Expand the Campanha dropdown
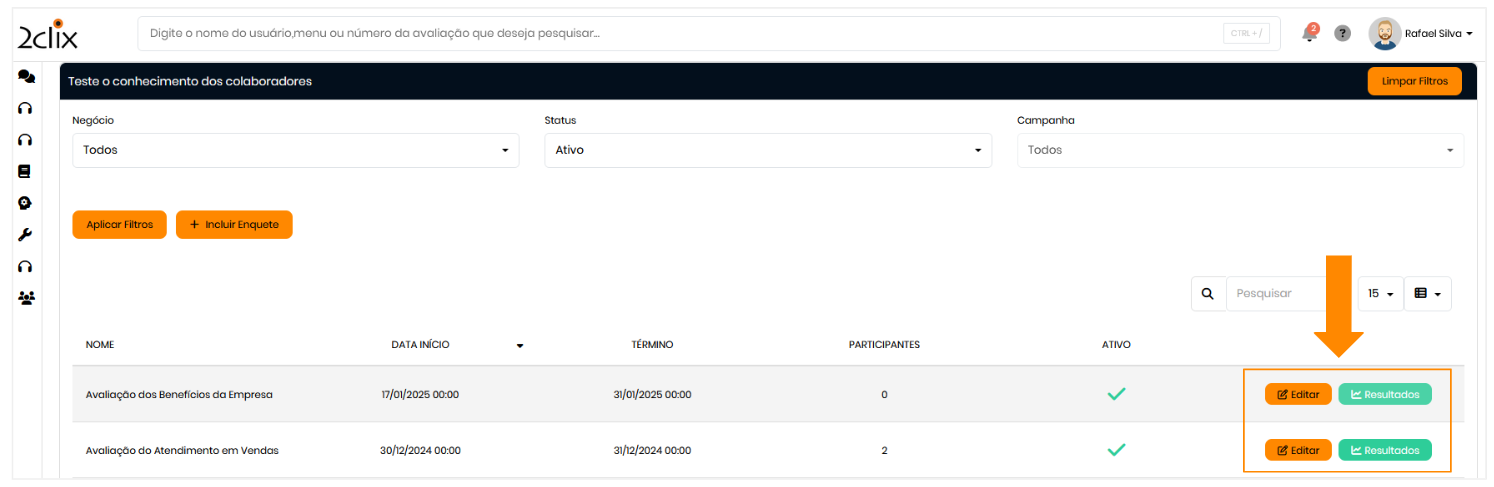 coord(1240,150)
